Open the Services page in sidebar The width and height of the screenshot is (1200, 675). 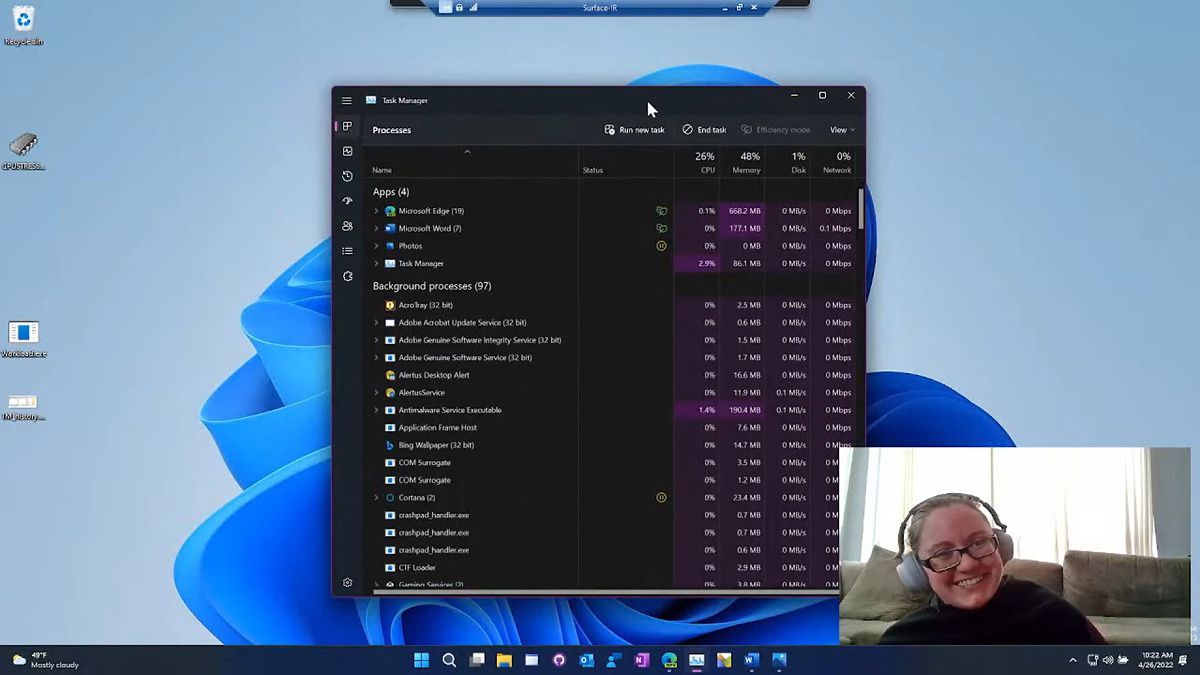coord(347,276)
